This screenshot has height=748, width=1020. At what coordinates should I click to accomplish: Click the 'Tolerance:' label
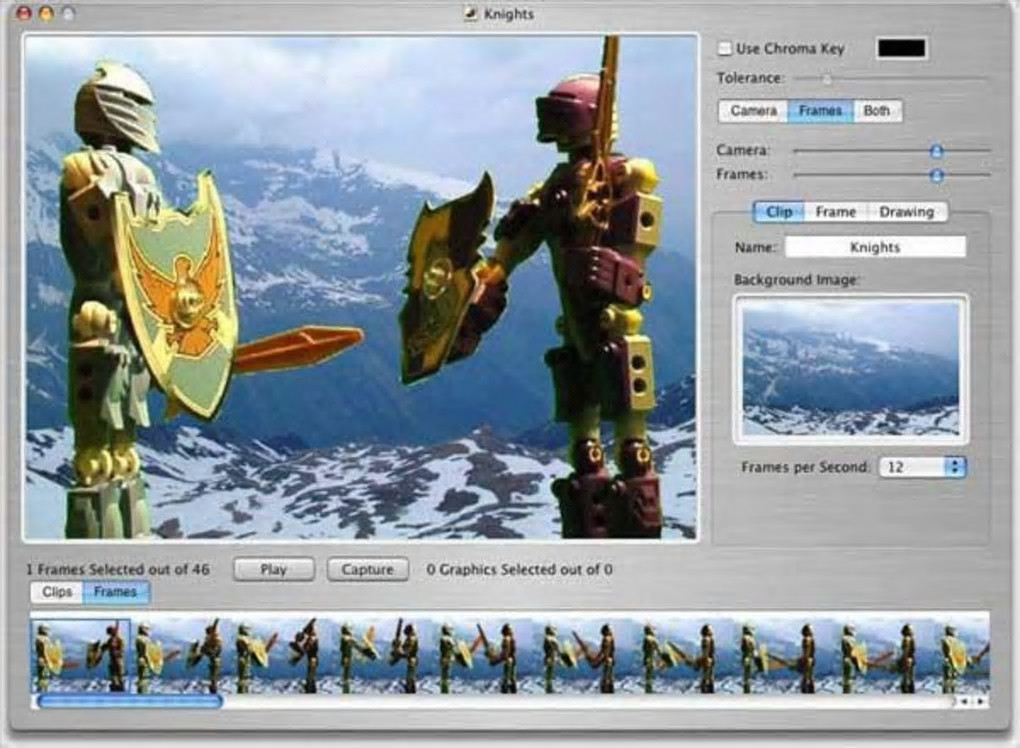[750, 78]
